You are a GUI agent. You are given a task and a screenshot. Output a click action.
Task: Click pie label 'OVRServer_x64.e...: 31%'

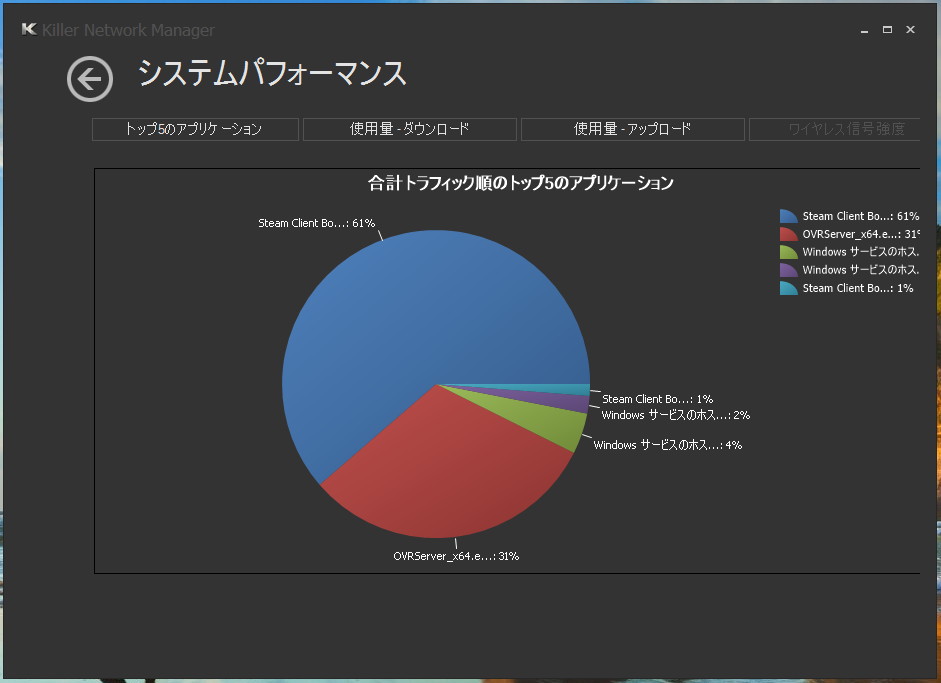pyautogui.click(x=456, y=556)
